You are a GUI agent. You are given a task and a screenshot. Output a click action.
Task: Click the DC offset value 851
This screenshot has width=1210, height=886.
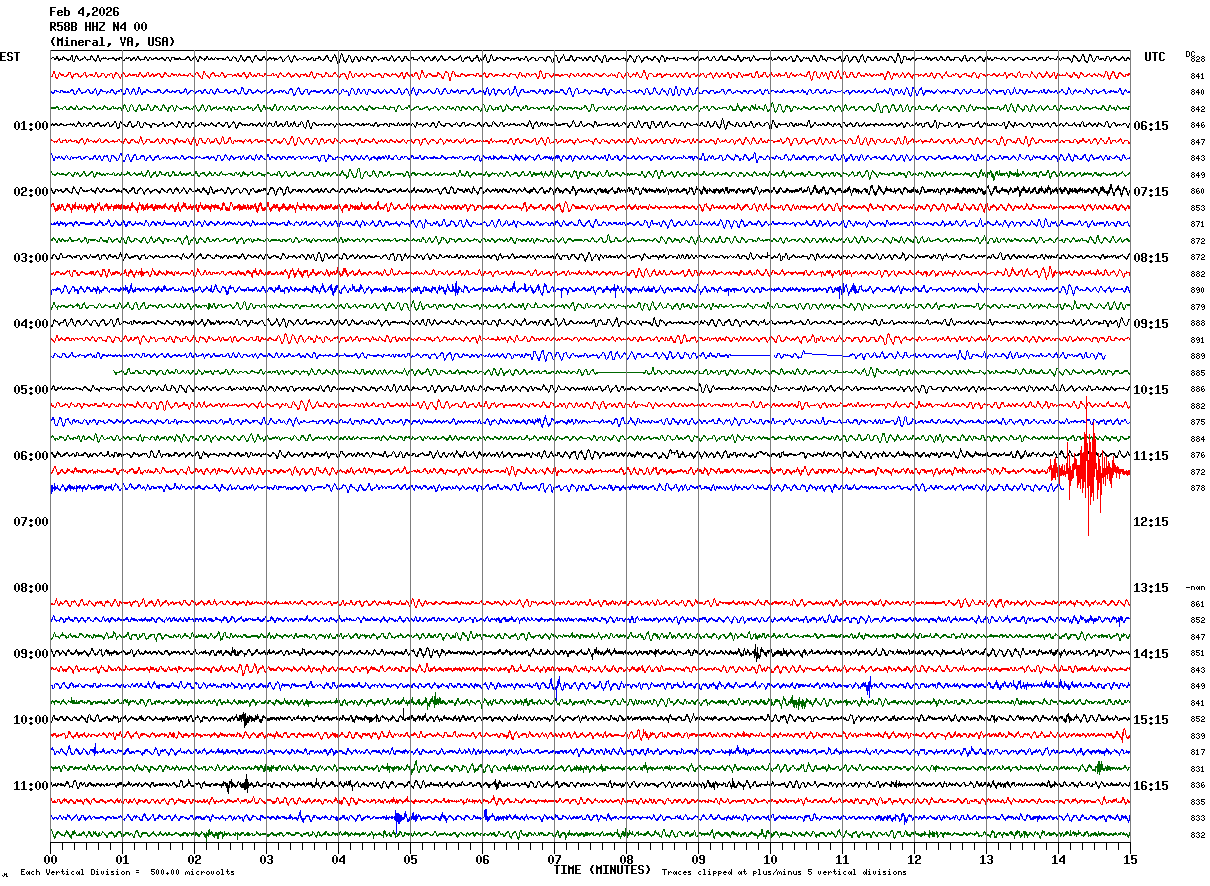point(1198,654)
